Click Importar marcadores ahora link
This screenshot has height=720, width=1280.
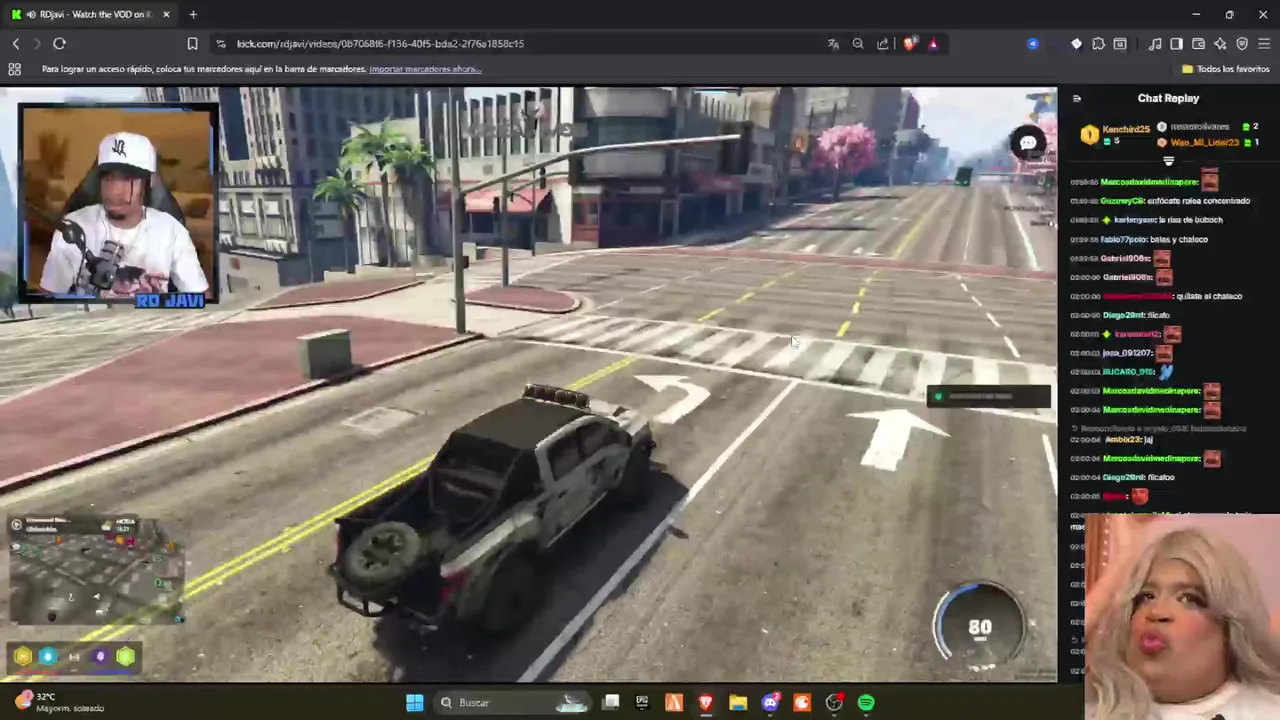pyautogui.click(x=425, y=69)
